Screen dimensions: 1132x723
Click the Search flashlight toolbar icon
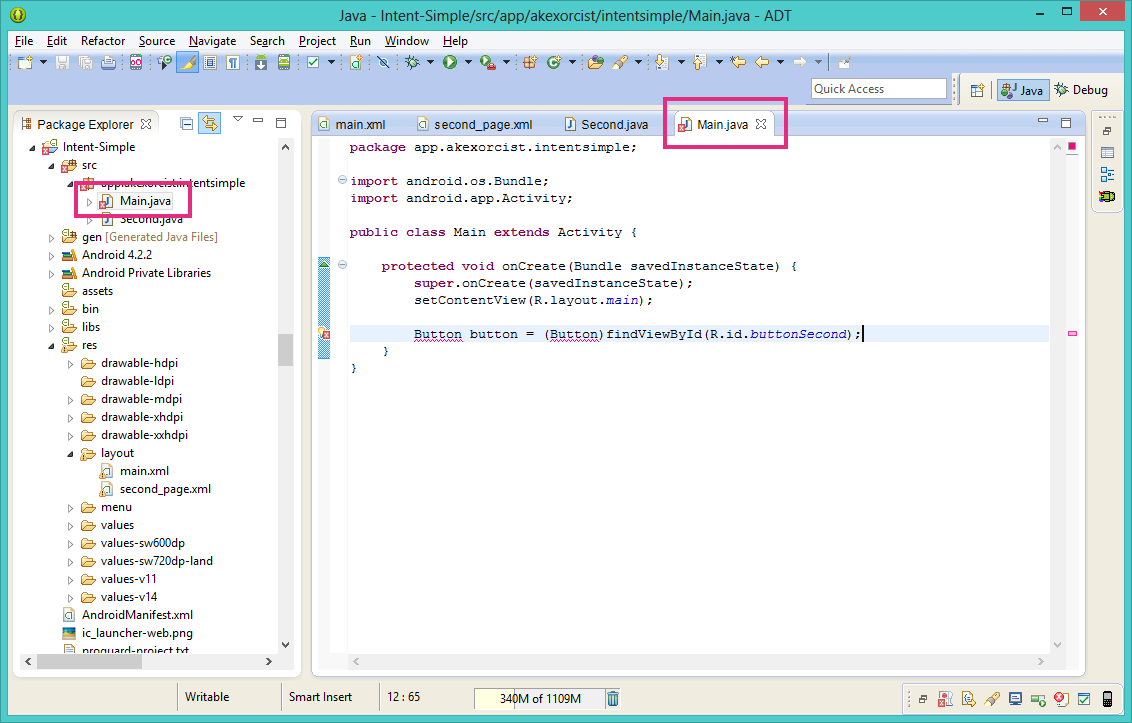(x=619, y=63)
